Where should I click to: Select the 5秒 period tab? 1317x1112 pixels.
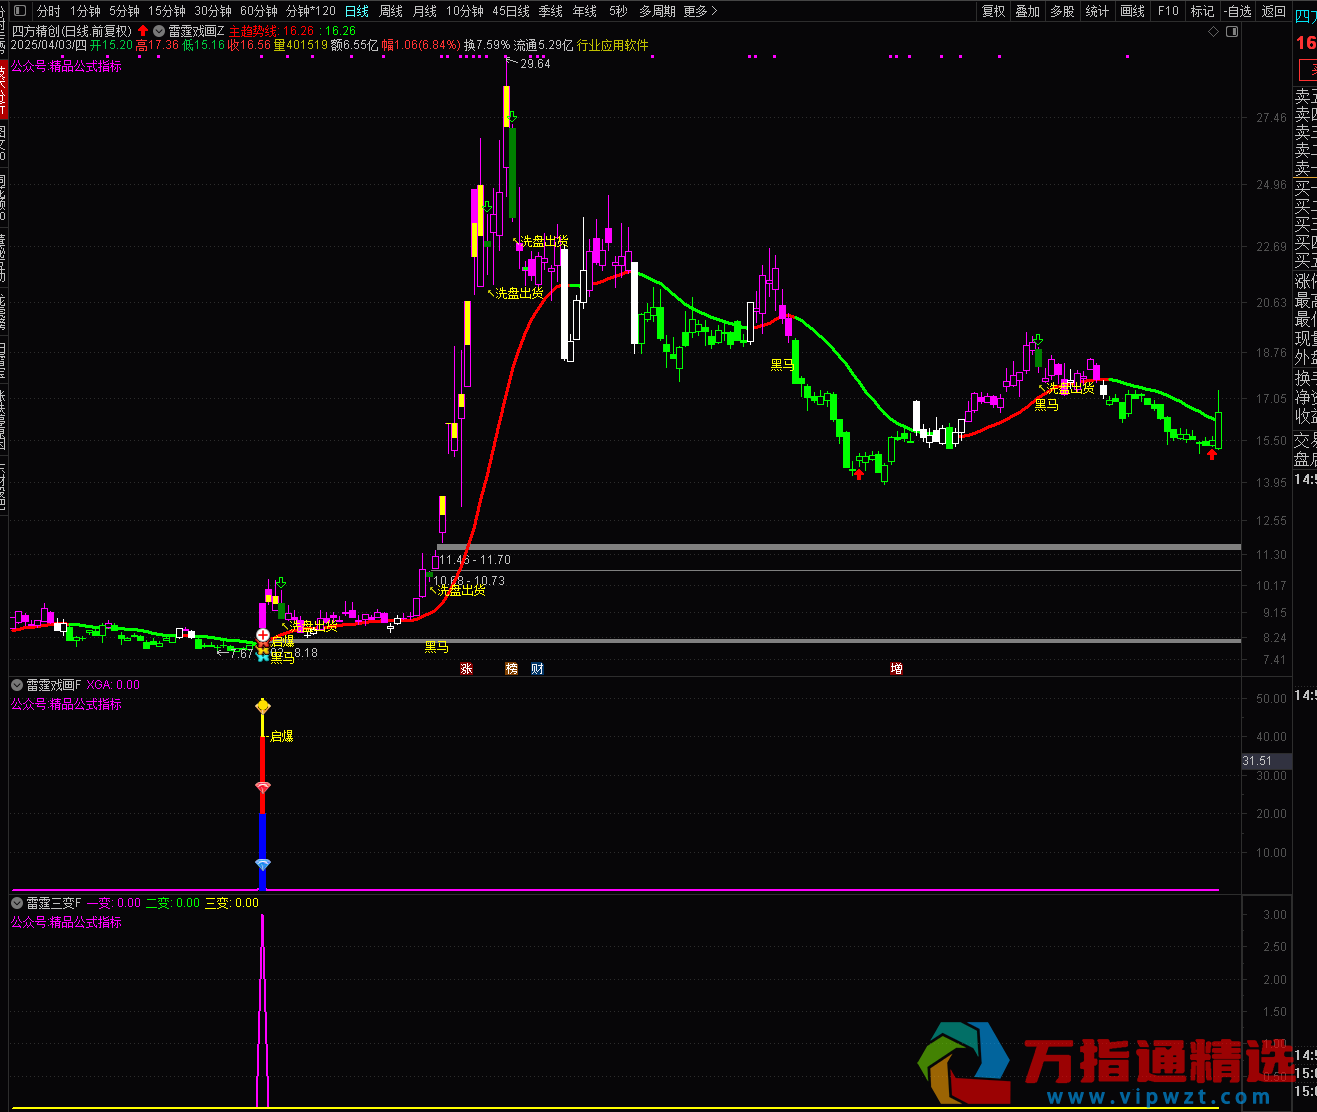click(x=618, y=11)
